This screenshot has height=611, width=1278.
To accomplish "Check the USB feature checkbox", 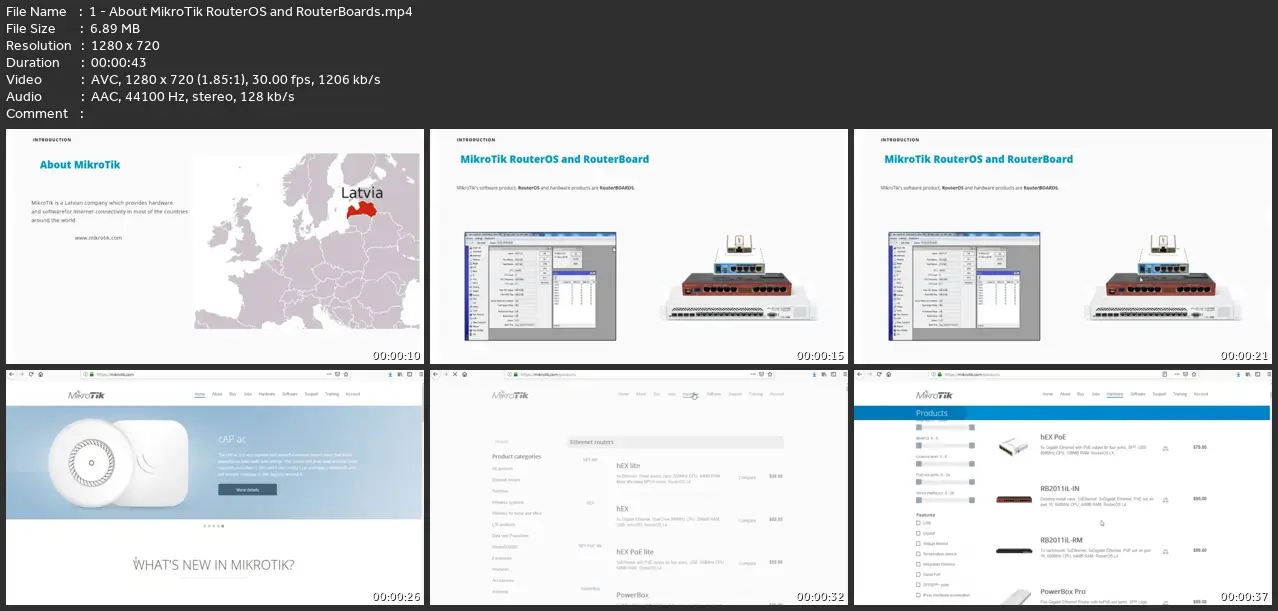I will tap(919, 523).
